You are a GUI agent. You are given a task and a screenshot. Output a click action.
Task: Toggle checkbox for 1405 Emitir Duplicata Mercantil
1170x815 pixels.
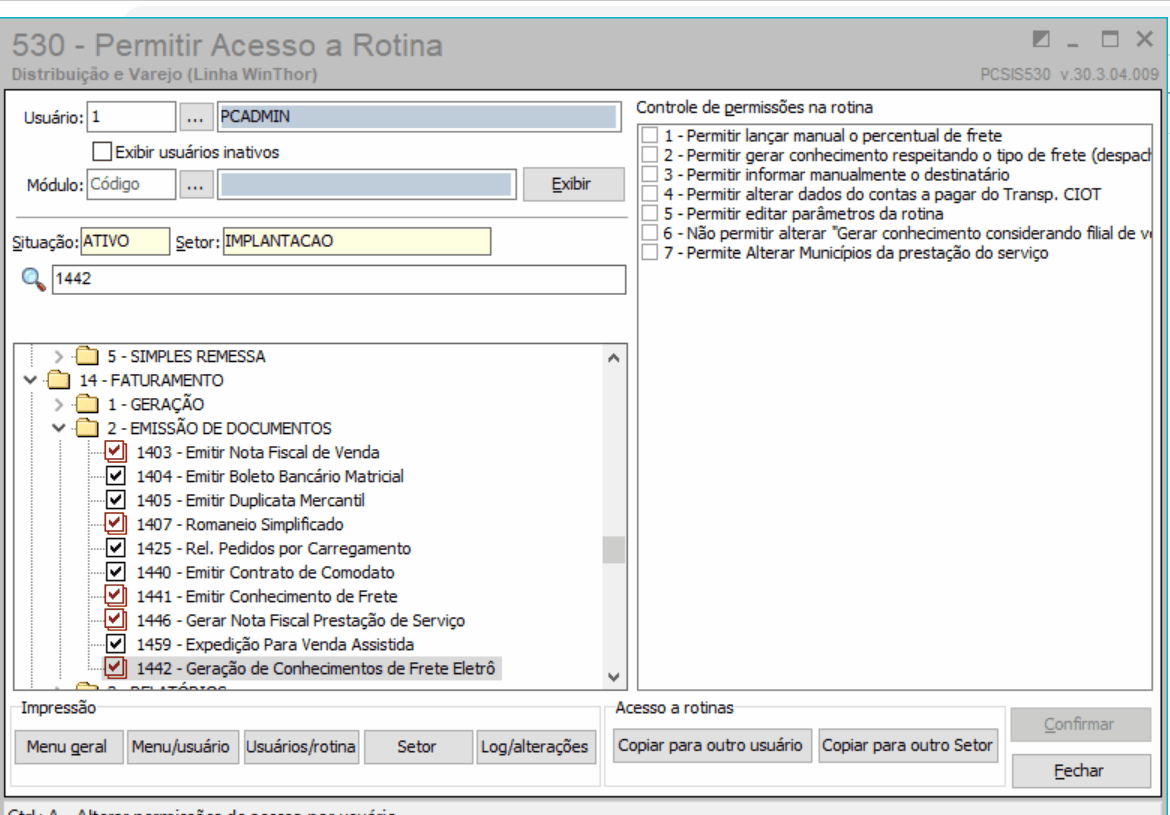115,499
